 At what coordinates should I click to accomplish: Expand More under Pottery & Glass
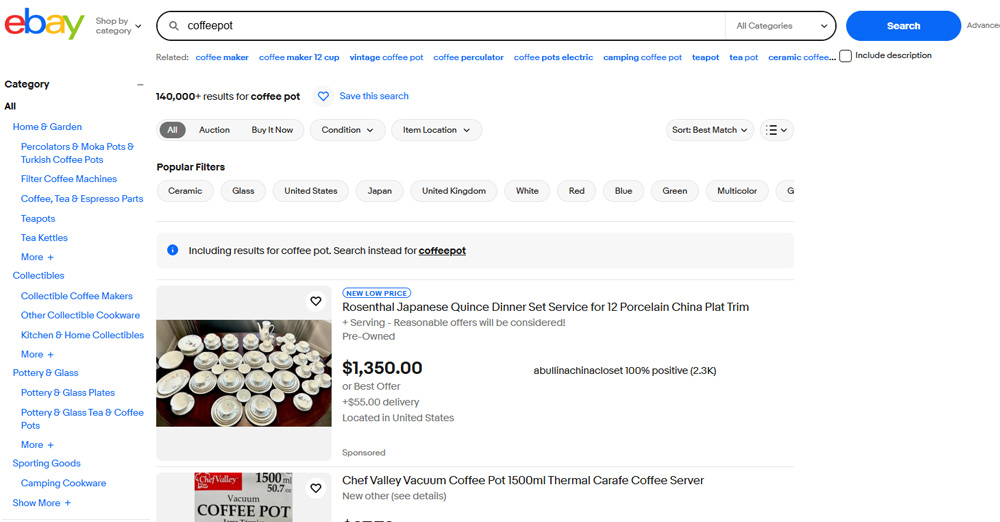[x=37, y=445]
